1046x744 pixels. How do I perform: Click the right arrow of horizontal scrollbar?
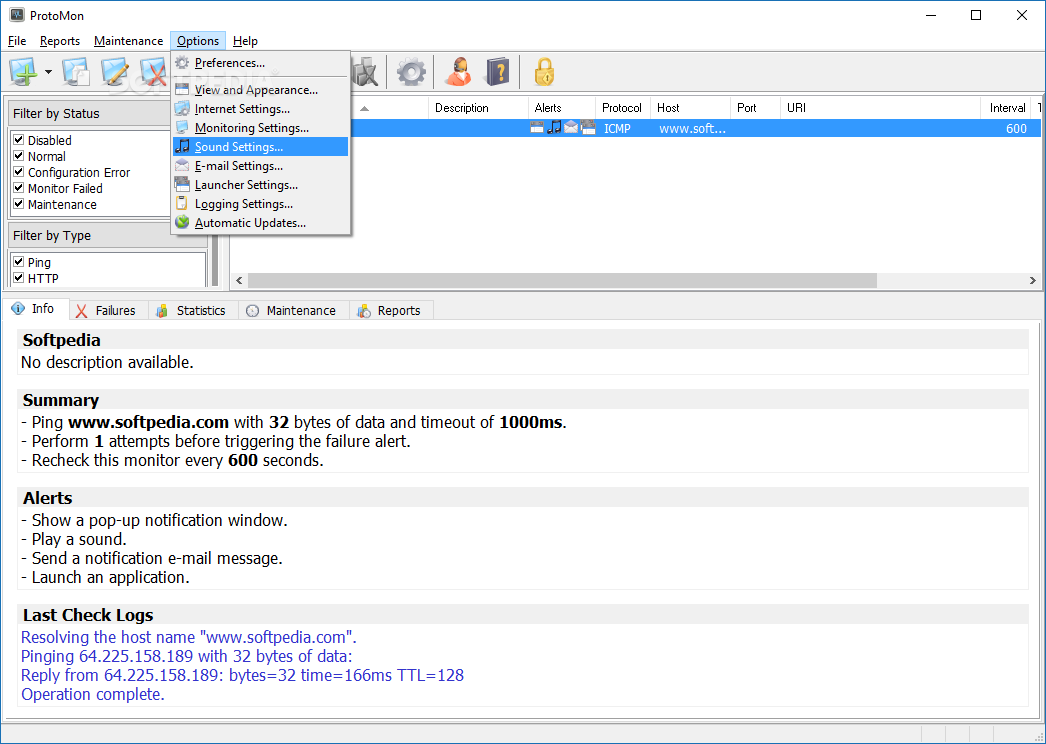tap(1032, 281)
